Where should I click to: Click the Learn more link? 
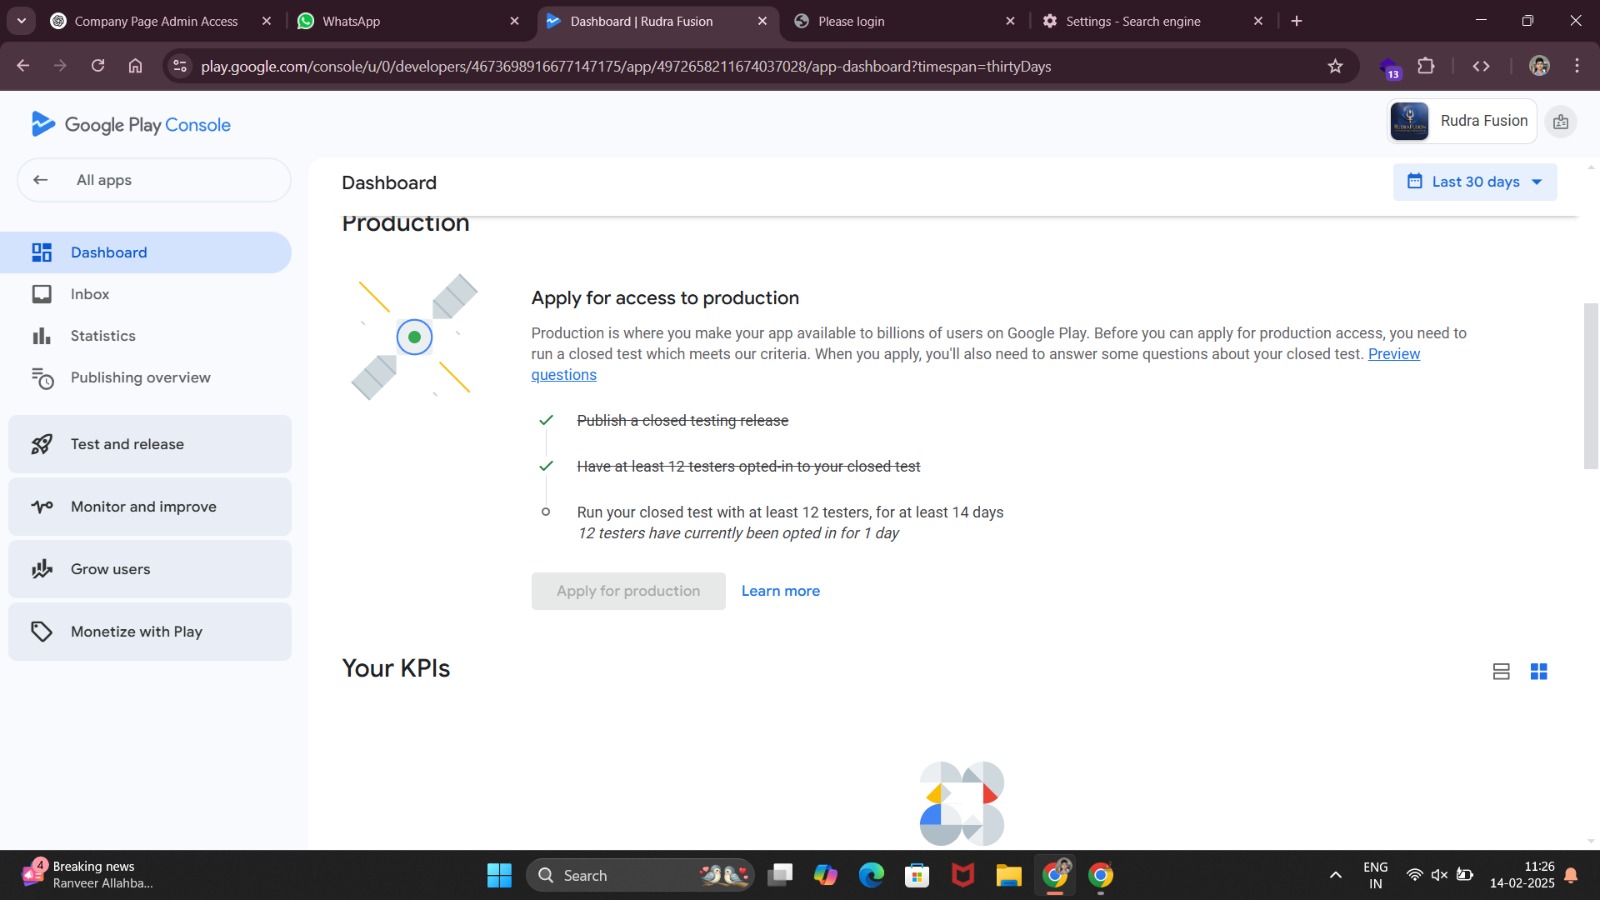pyautogui.click(x=780, y=591)
